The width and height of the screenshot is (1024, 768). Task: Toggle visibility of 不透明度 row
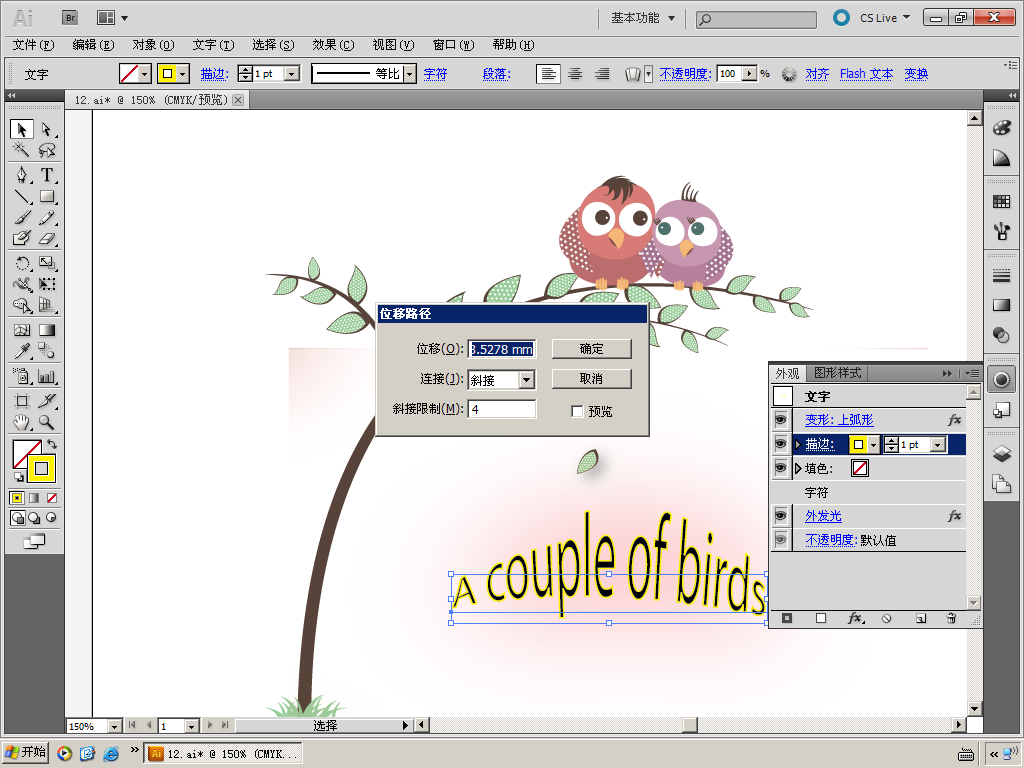[781, 540]
